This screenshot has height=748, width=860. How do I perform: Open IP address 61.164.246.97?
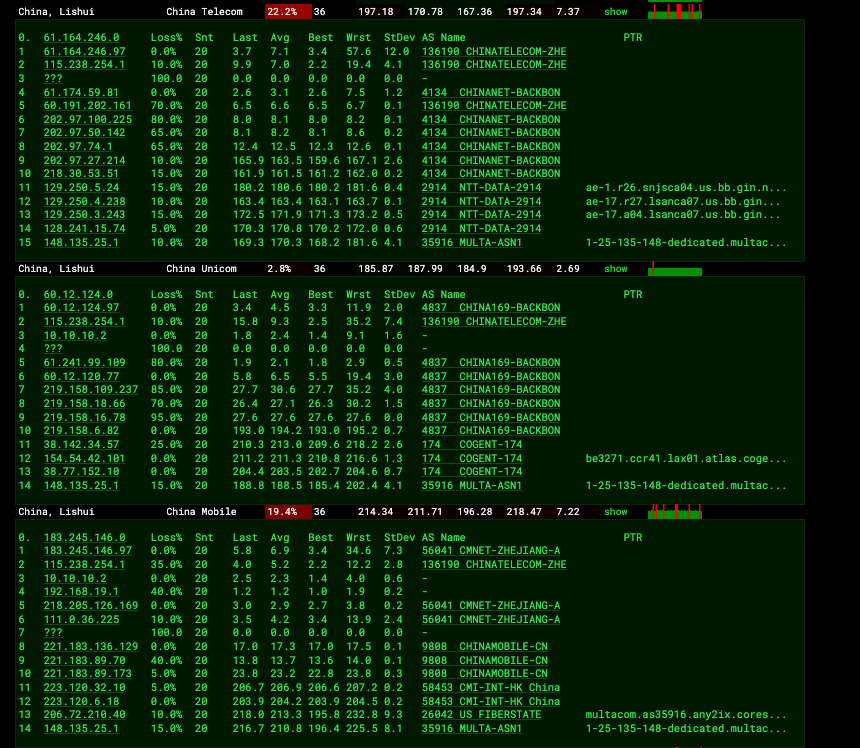pos(84,51)
